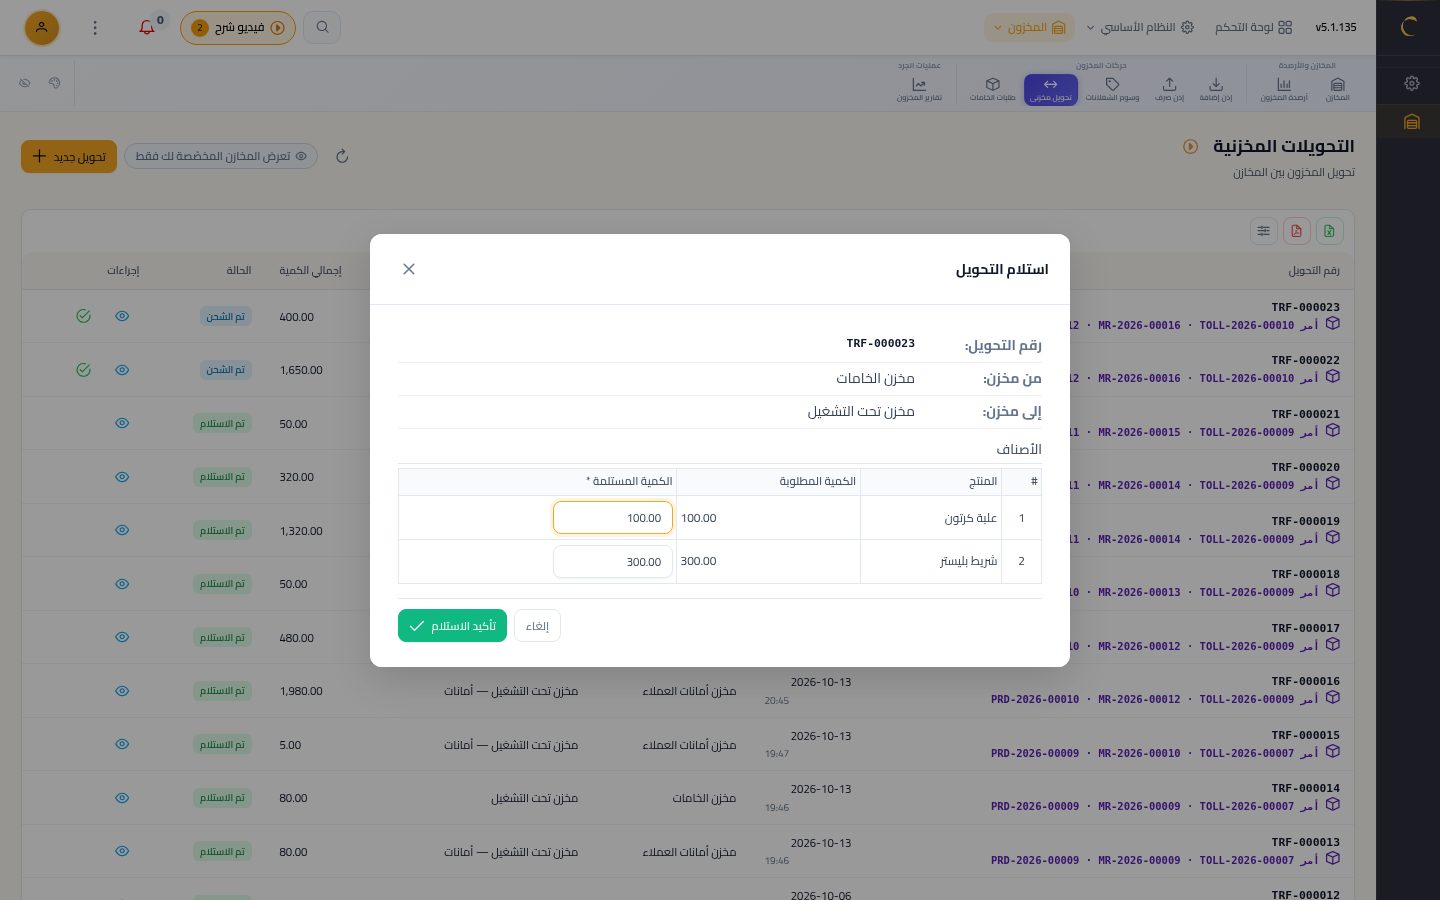
Task: Expand the النظام الأساسي system dropdown
Action: pyautogui.click(x=1140, y=27)
